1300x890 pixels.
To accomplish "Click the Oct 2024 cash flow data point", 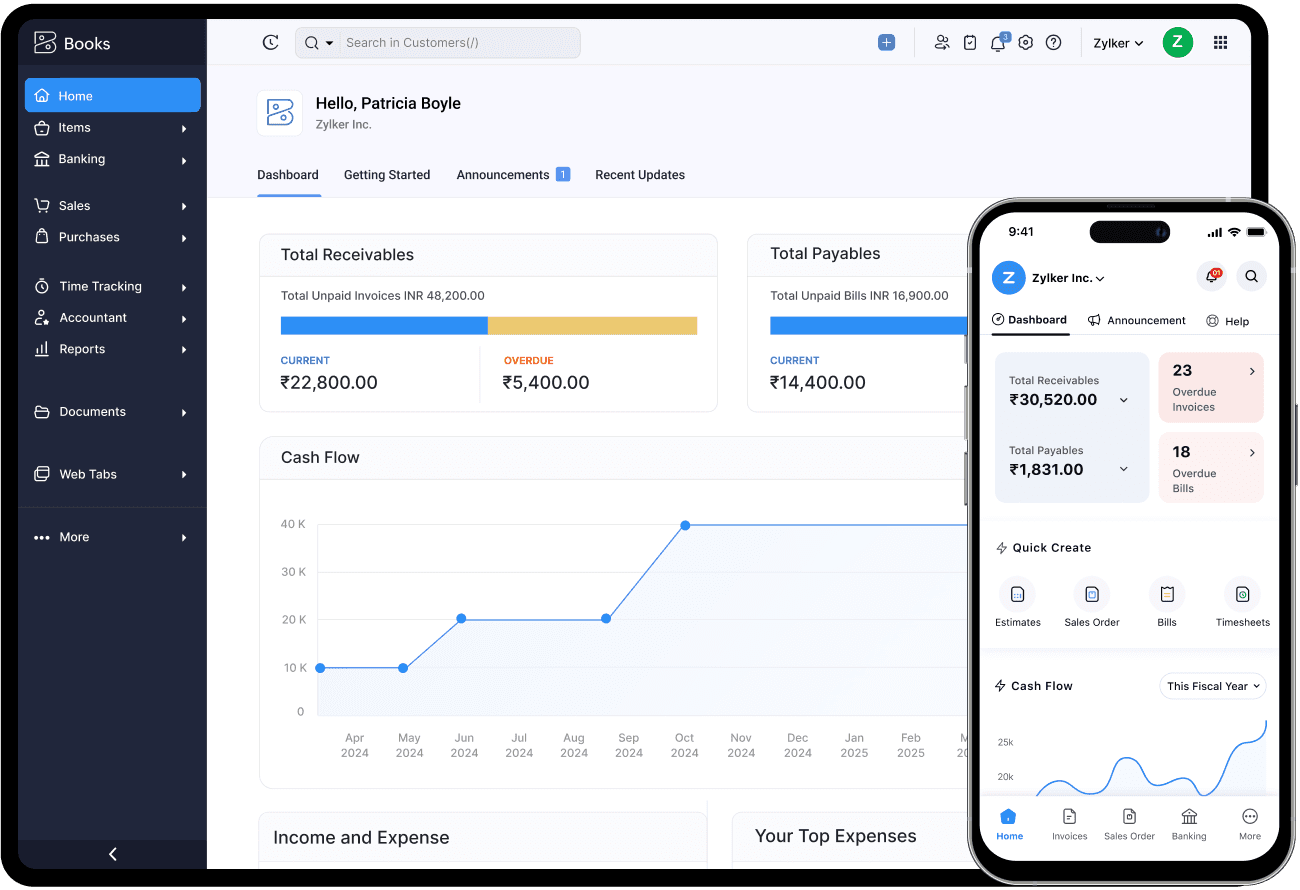I will click(x=685, y=525).
